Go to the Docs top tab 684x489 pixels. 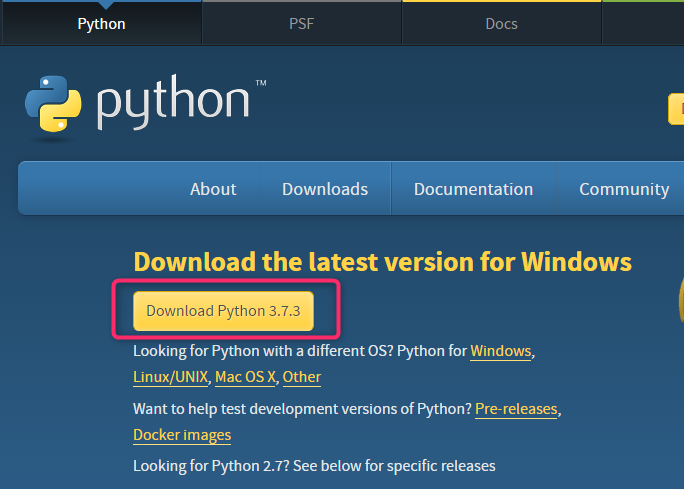[x=501, y=23]
